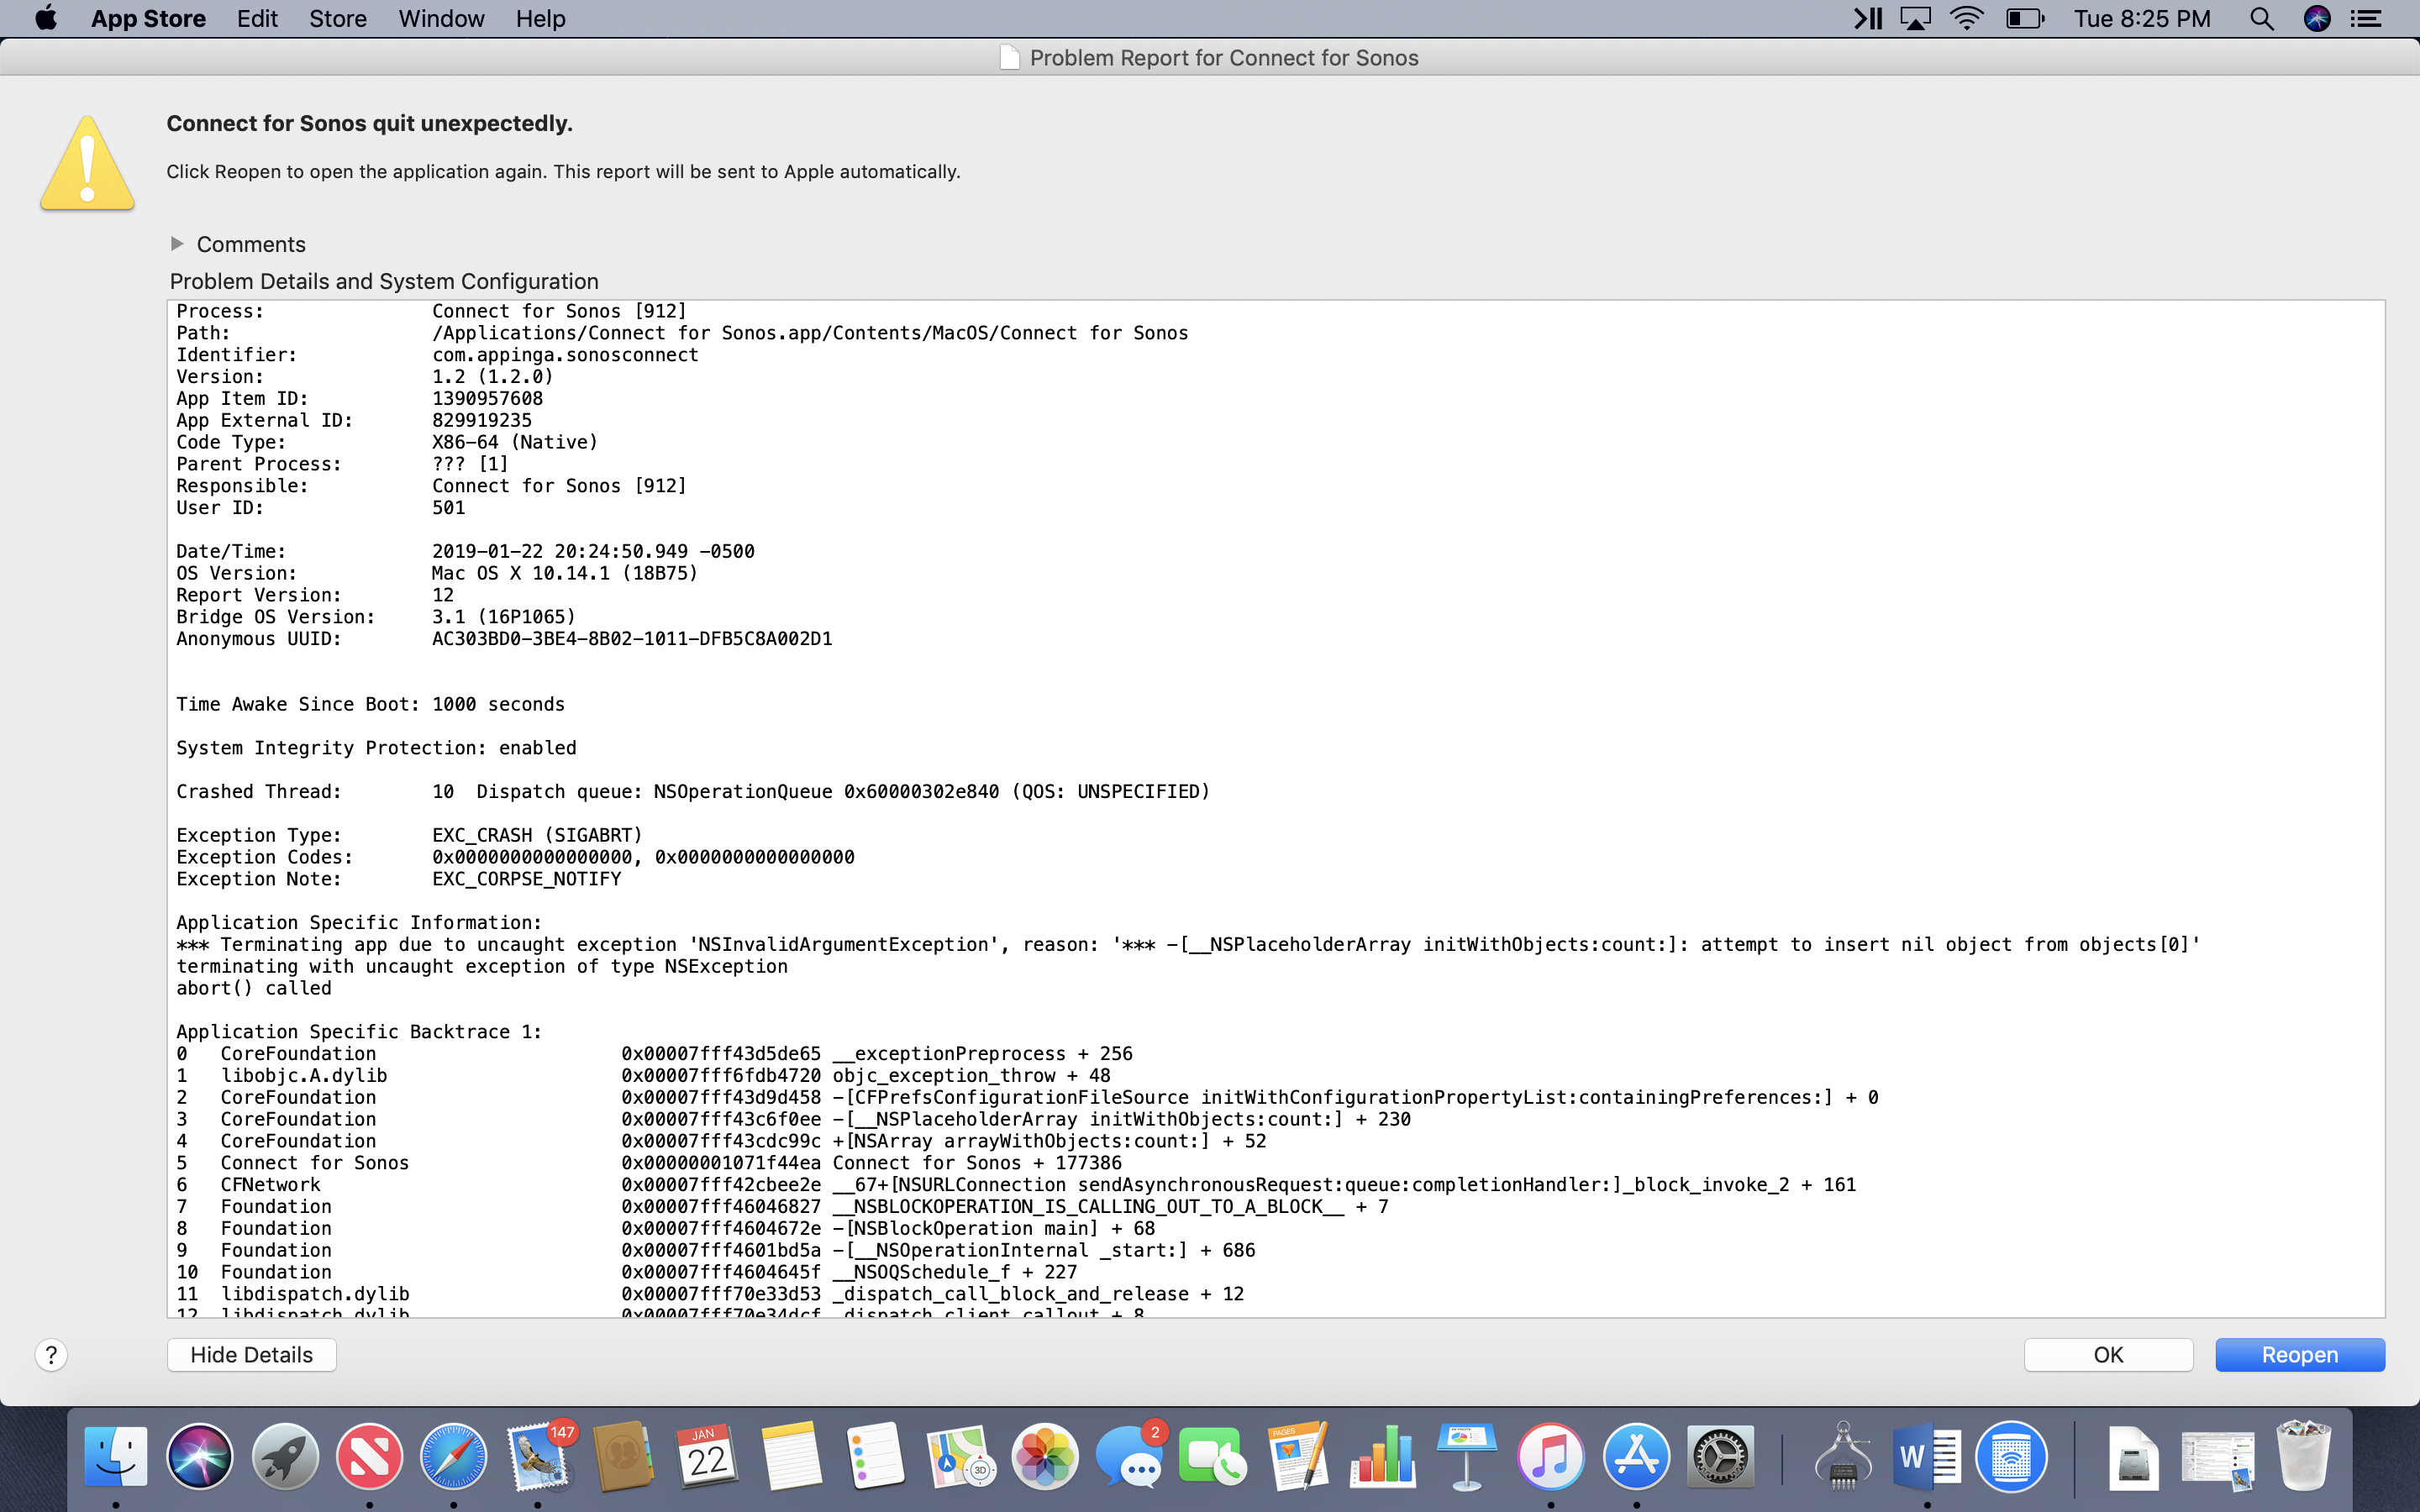
Task: Click the Identifier value com.appinga.sonosconnect
Action: (x=565, y=355)
